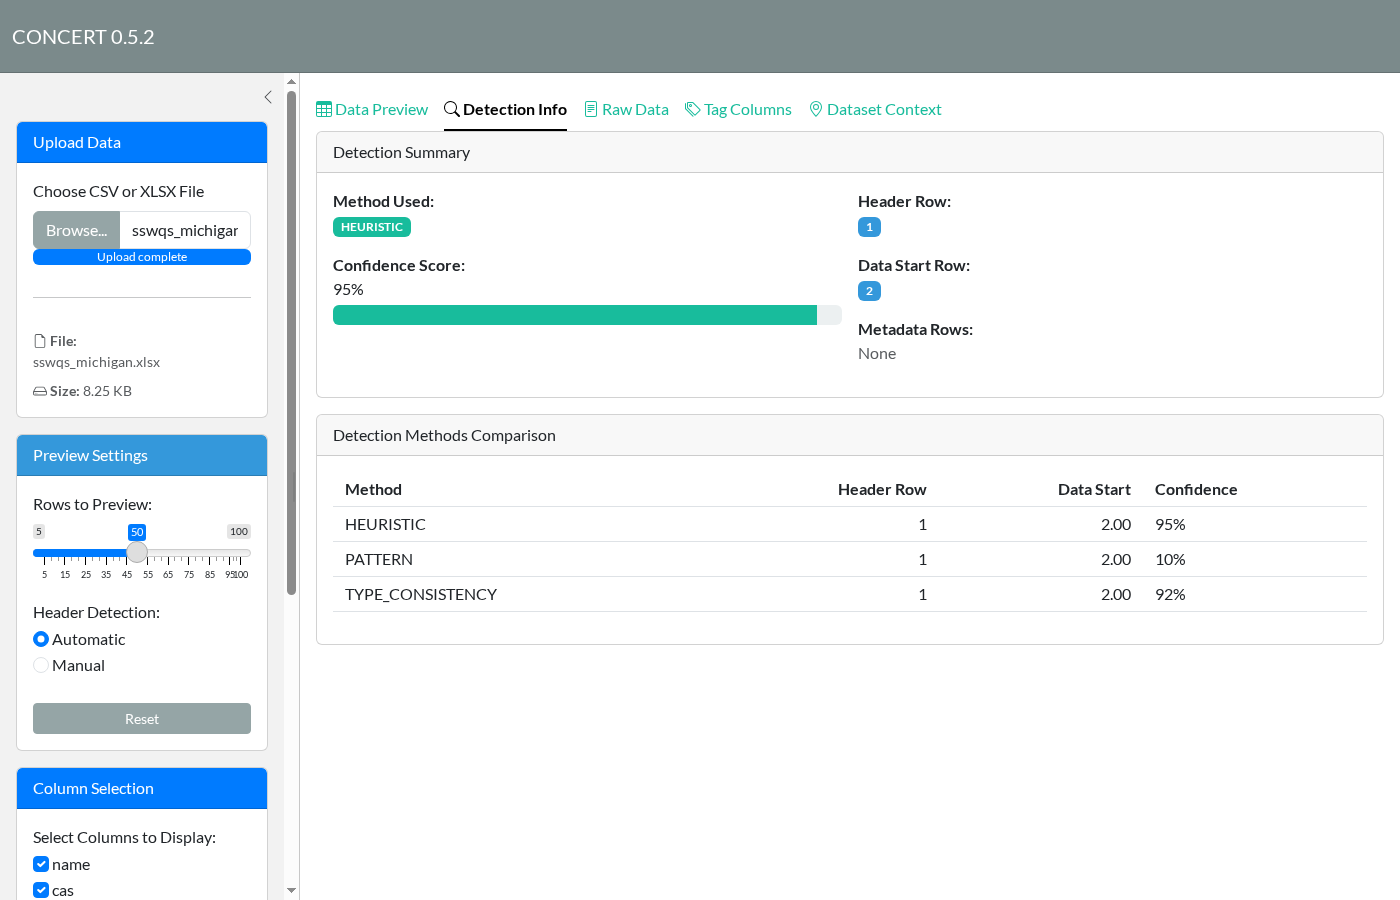This screenshot has width=1400, height=900.
Task: Click the Header Row badge showing 1
Action: coord(869,227)
